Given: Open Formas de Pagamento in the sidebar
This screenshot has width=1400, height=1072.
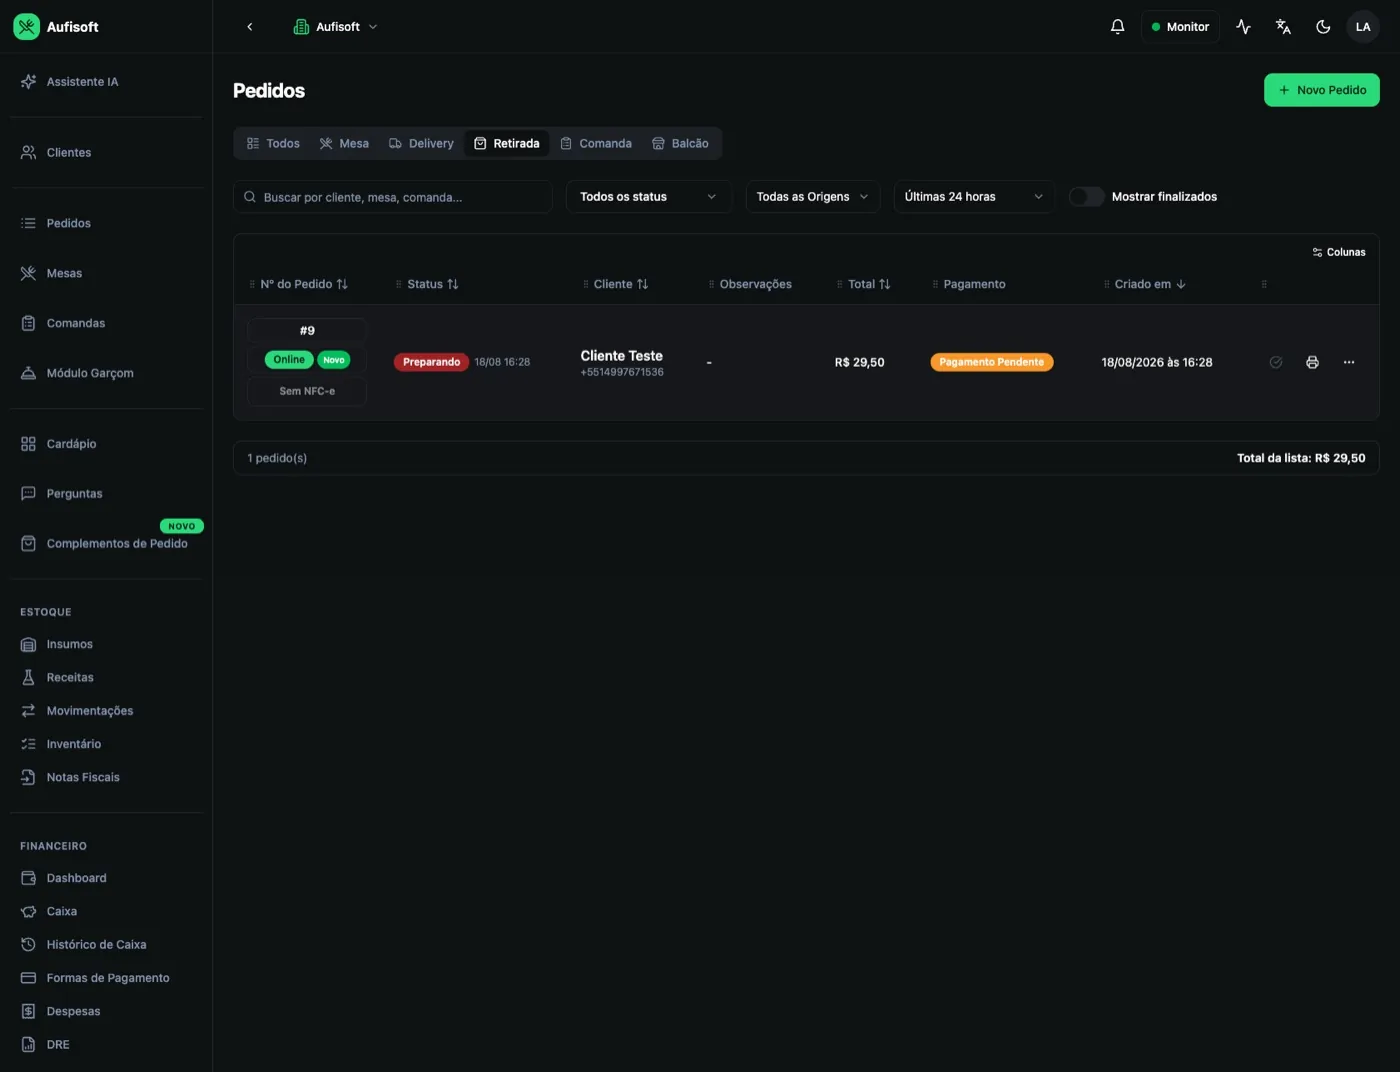Looking at the screenshot, I should pos(106,978).
